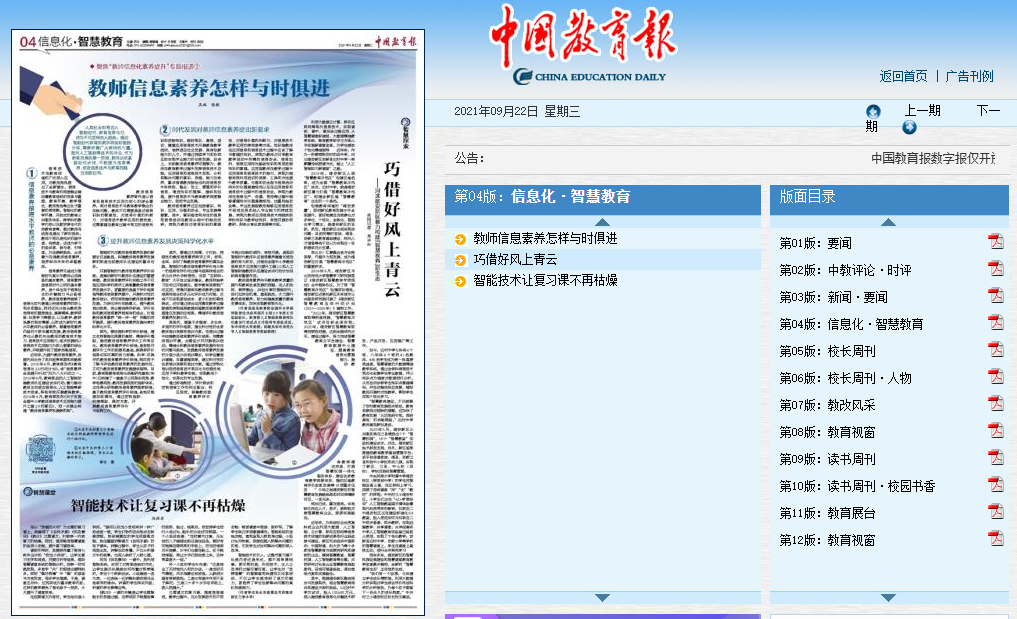
Task: Click PDF icon beside 第07版 教改风采
Action: click(995, 404)
